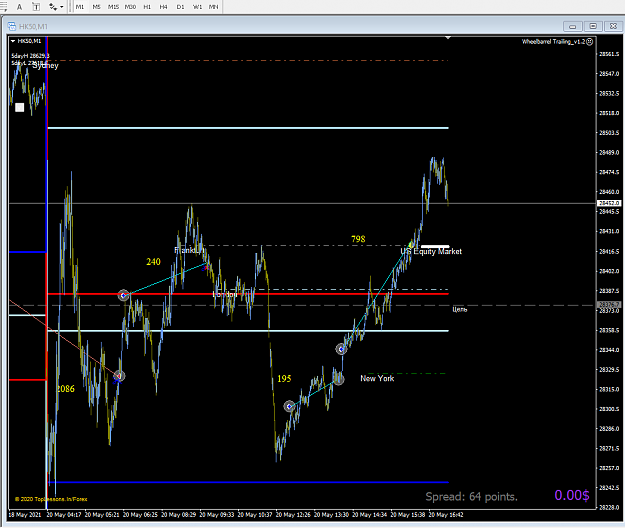Screen dimensions: 625x528
Task: Click the purple 0.00$ profit label
Action: 572,495
